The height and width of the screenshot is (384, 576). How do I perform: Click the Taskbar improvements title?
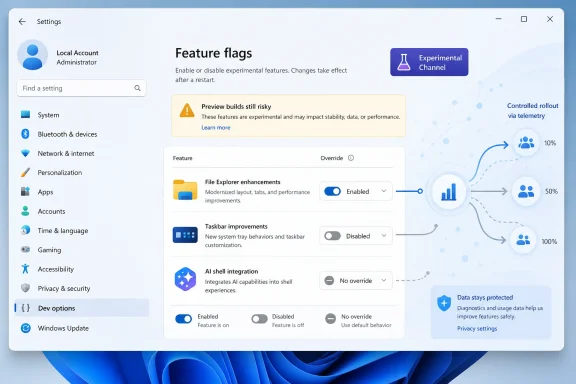[x=236, y=226]
